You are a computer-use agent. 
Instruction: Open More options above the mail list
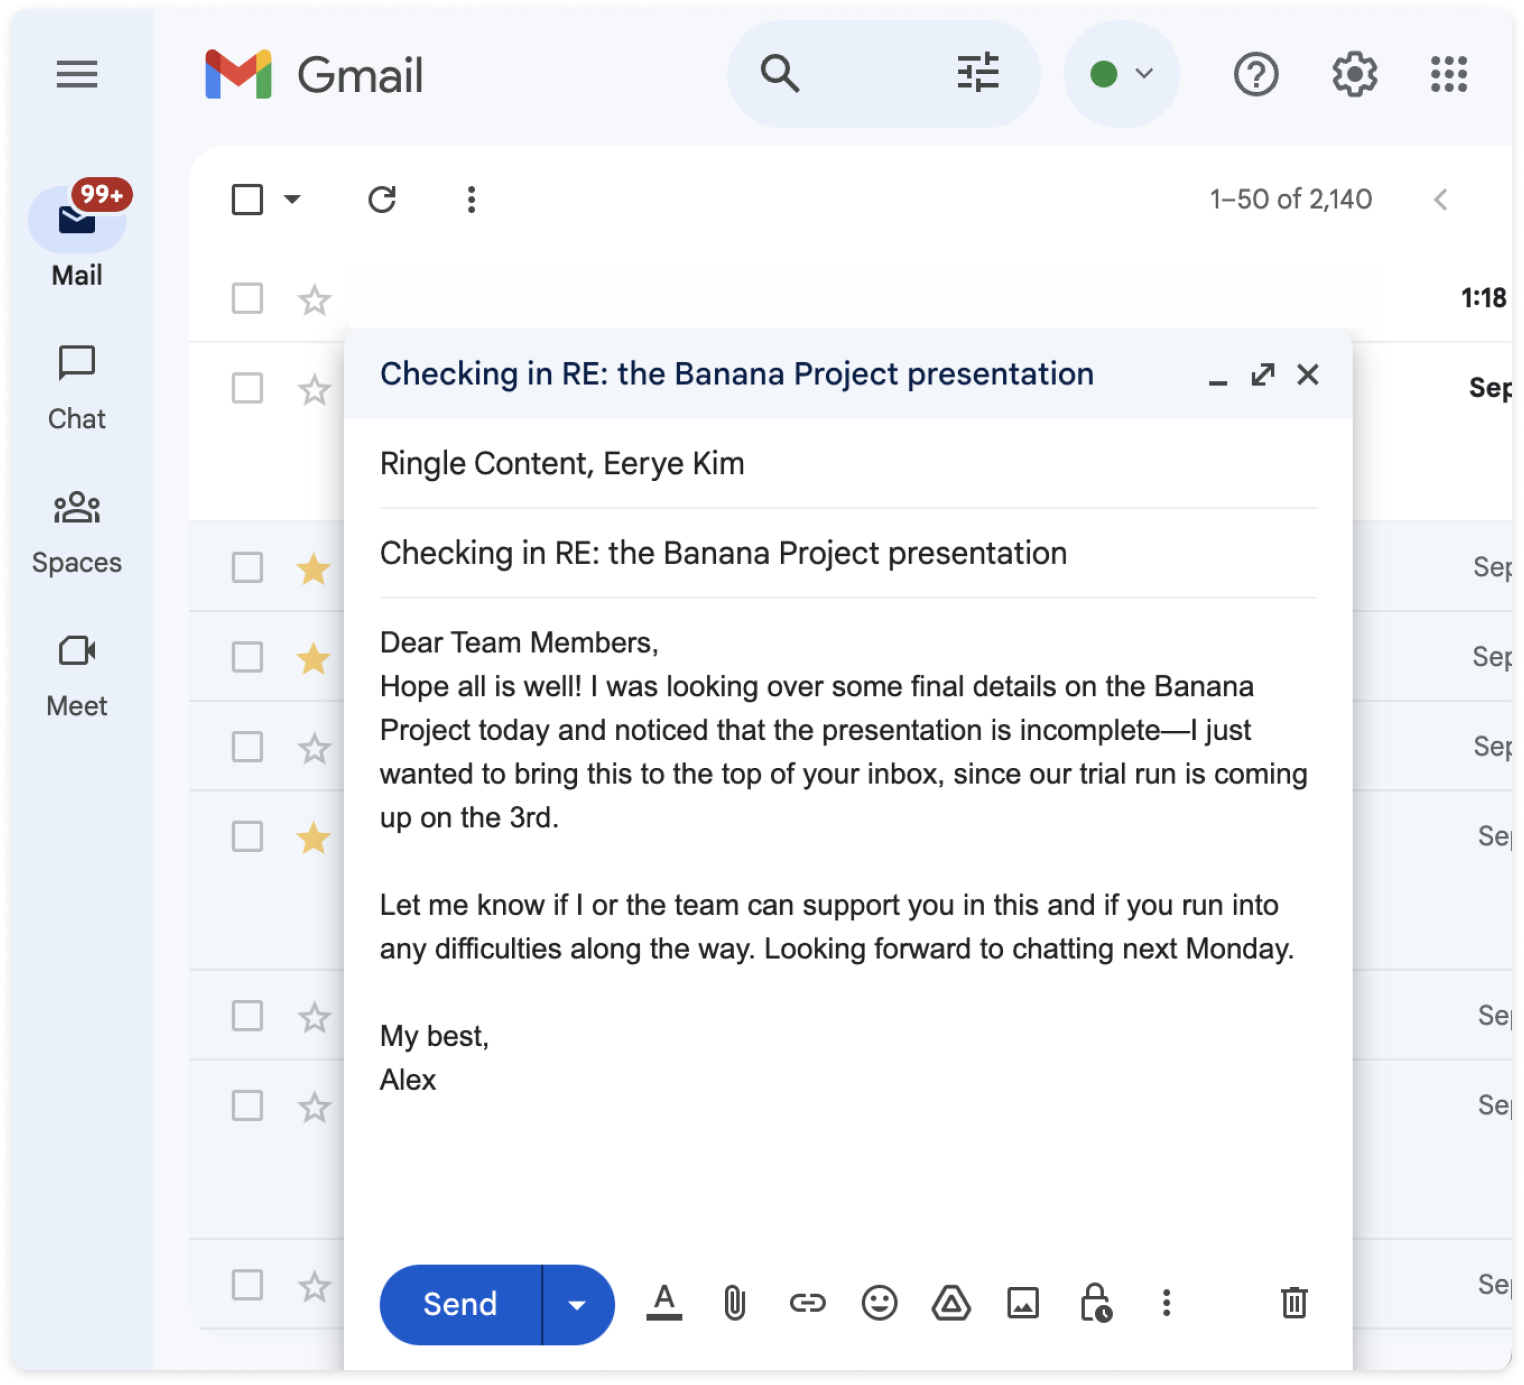pos(471,200)
